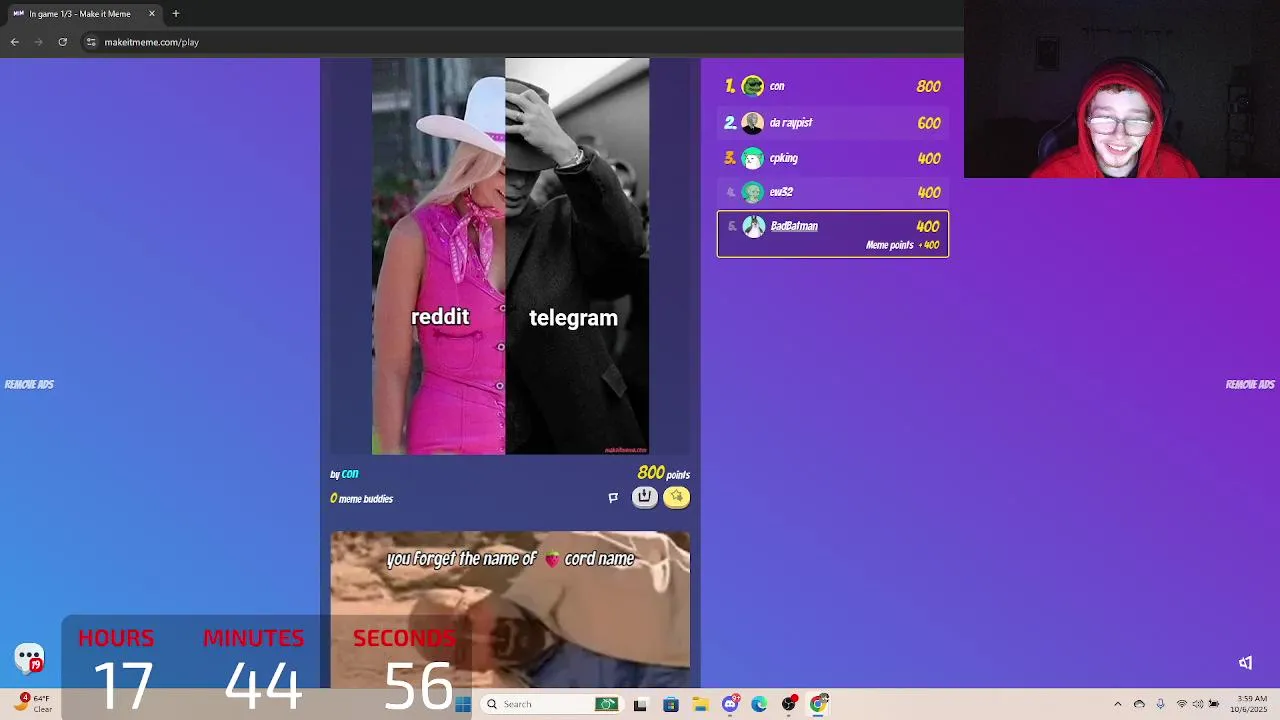
Task: Click ew32's avatar in the leaderboard
Action: [x=753, y=192]
